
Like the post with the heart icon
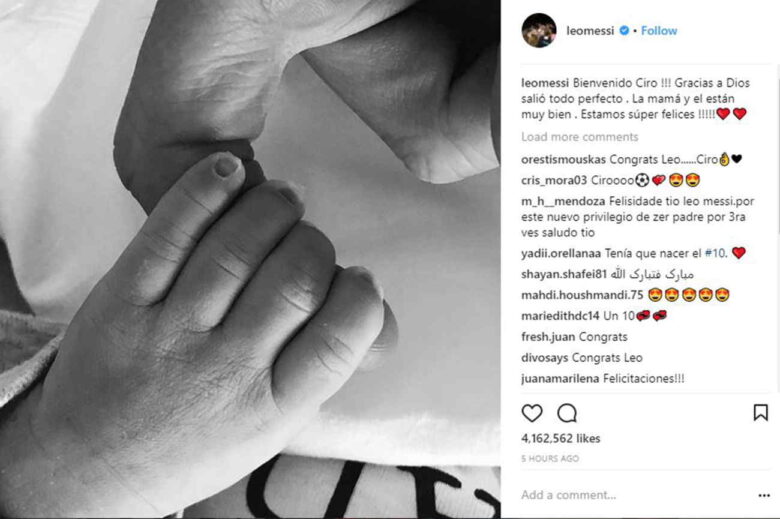[x=532, y=413]
